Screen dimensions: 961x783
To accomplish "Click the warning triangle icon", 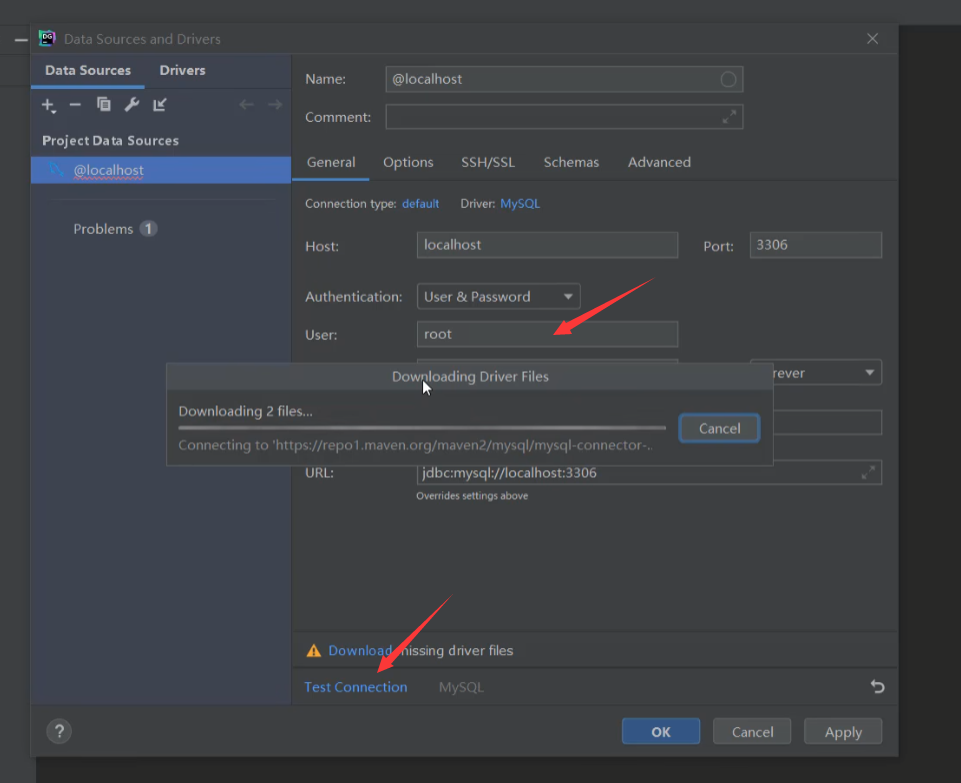I will pos(314,651).
